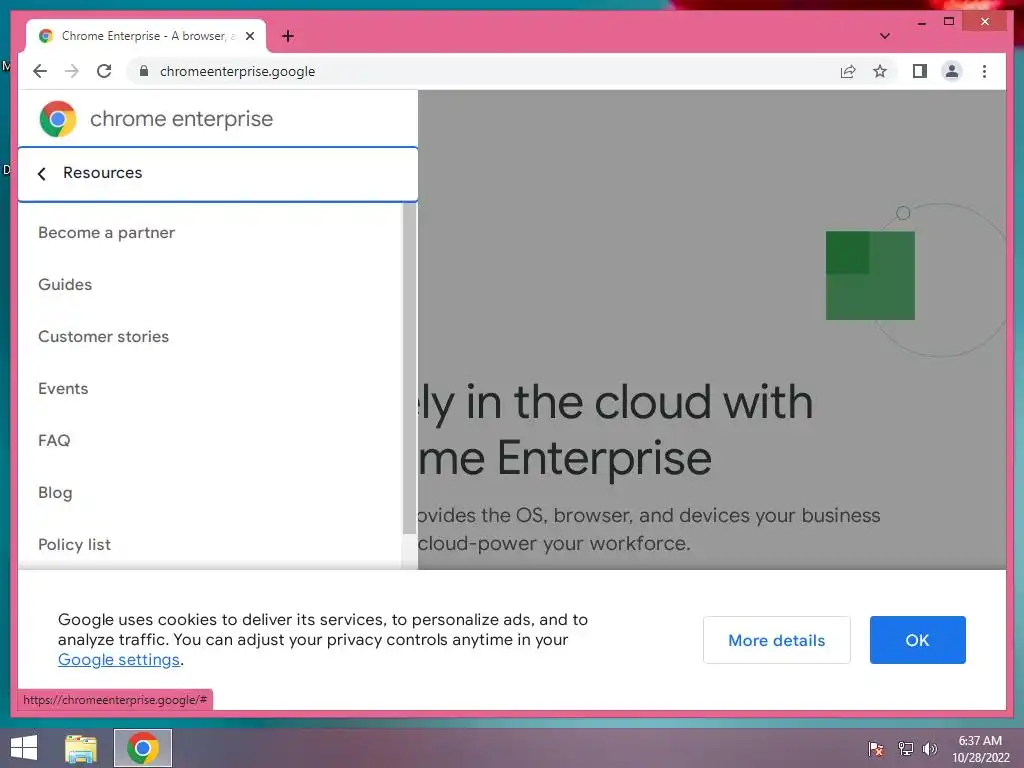
Task: Open File Explorer from the taskbar
Action: pyautogui.click(x=81, y=748)
